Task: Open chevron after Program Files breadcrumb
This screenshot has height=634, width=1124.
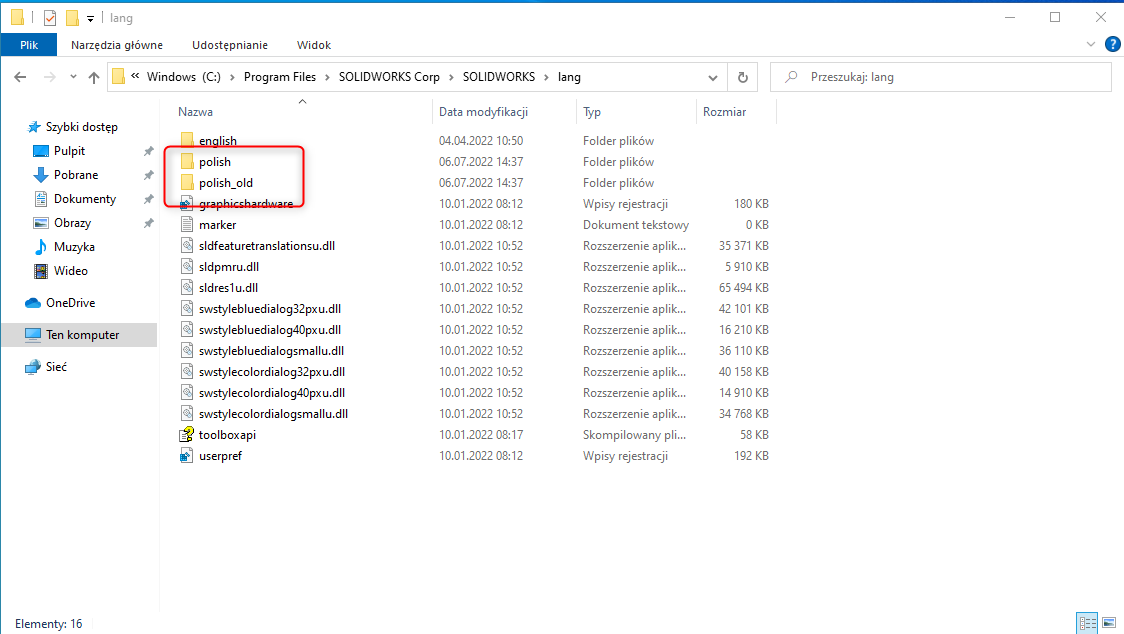Action: coord(328,77)
